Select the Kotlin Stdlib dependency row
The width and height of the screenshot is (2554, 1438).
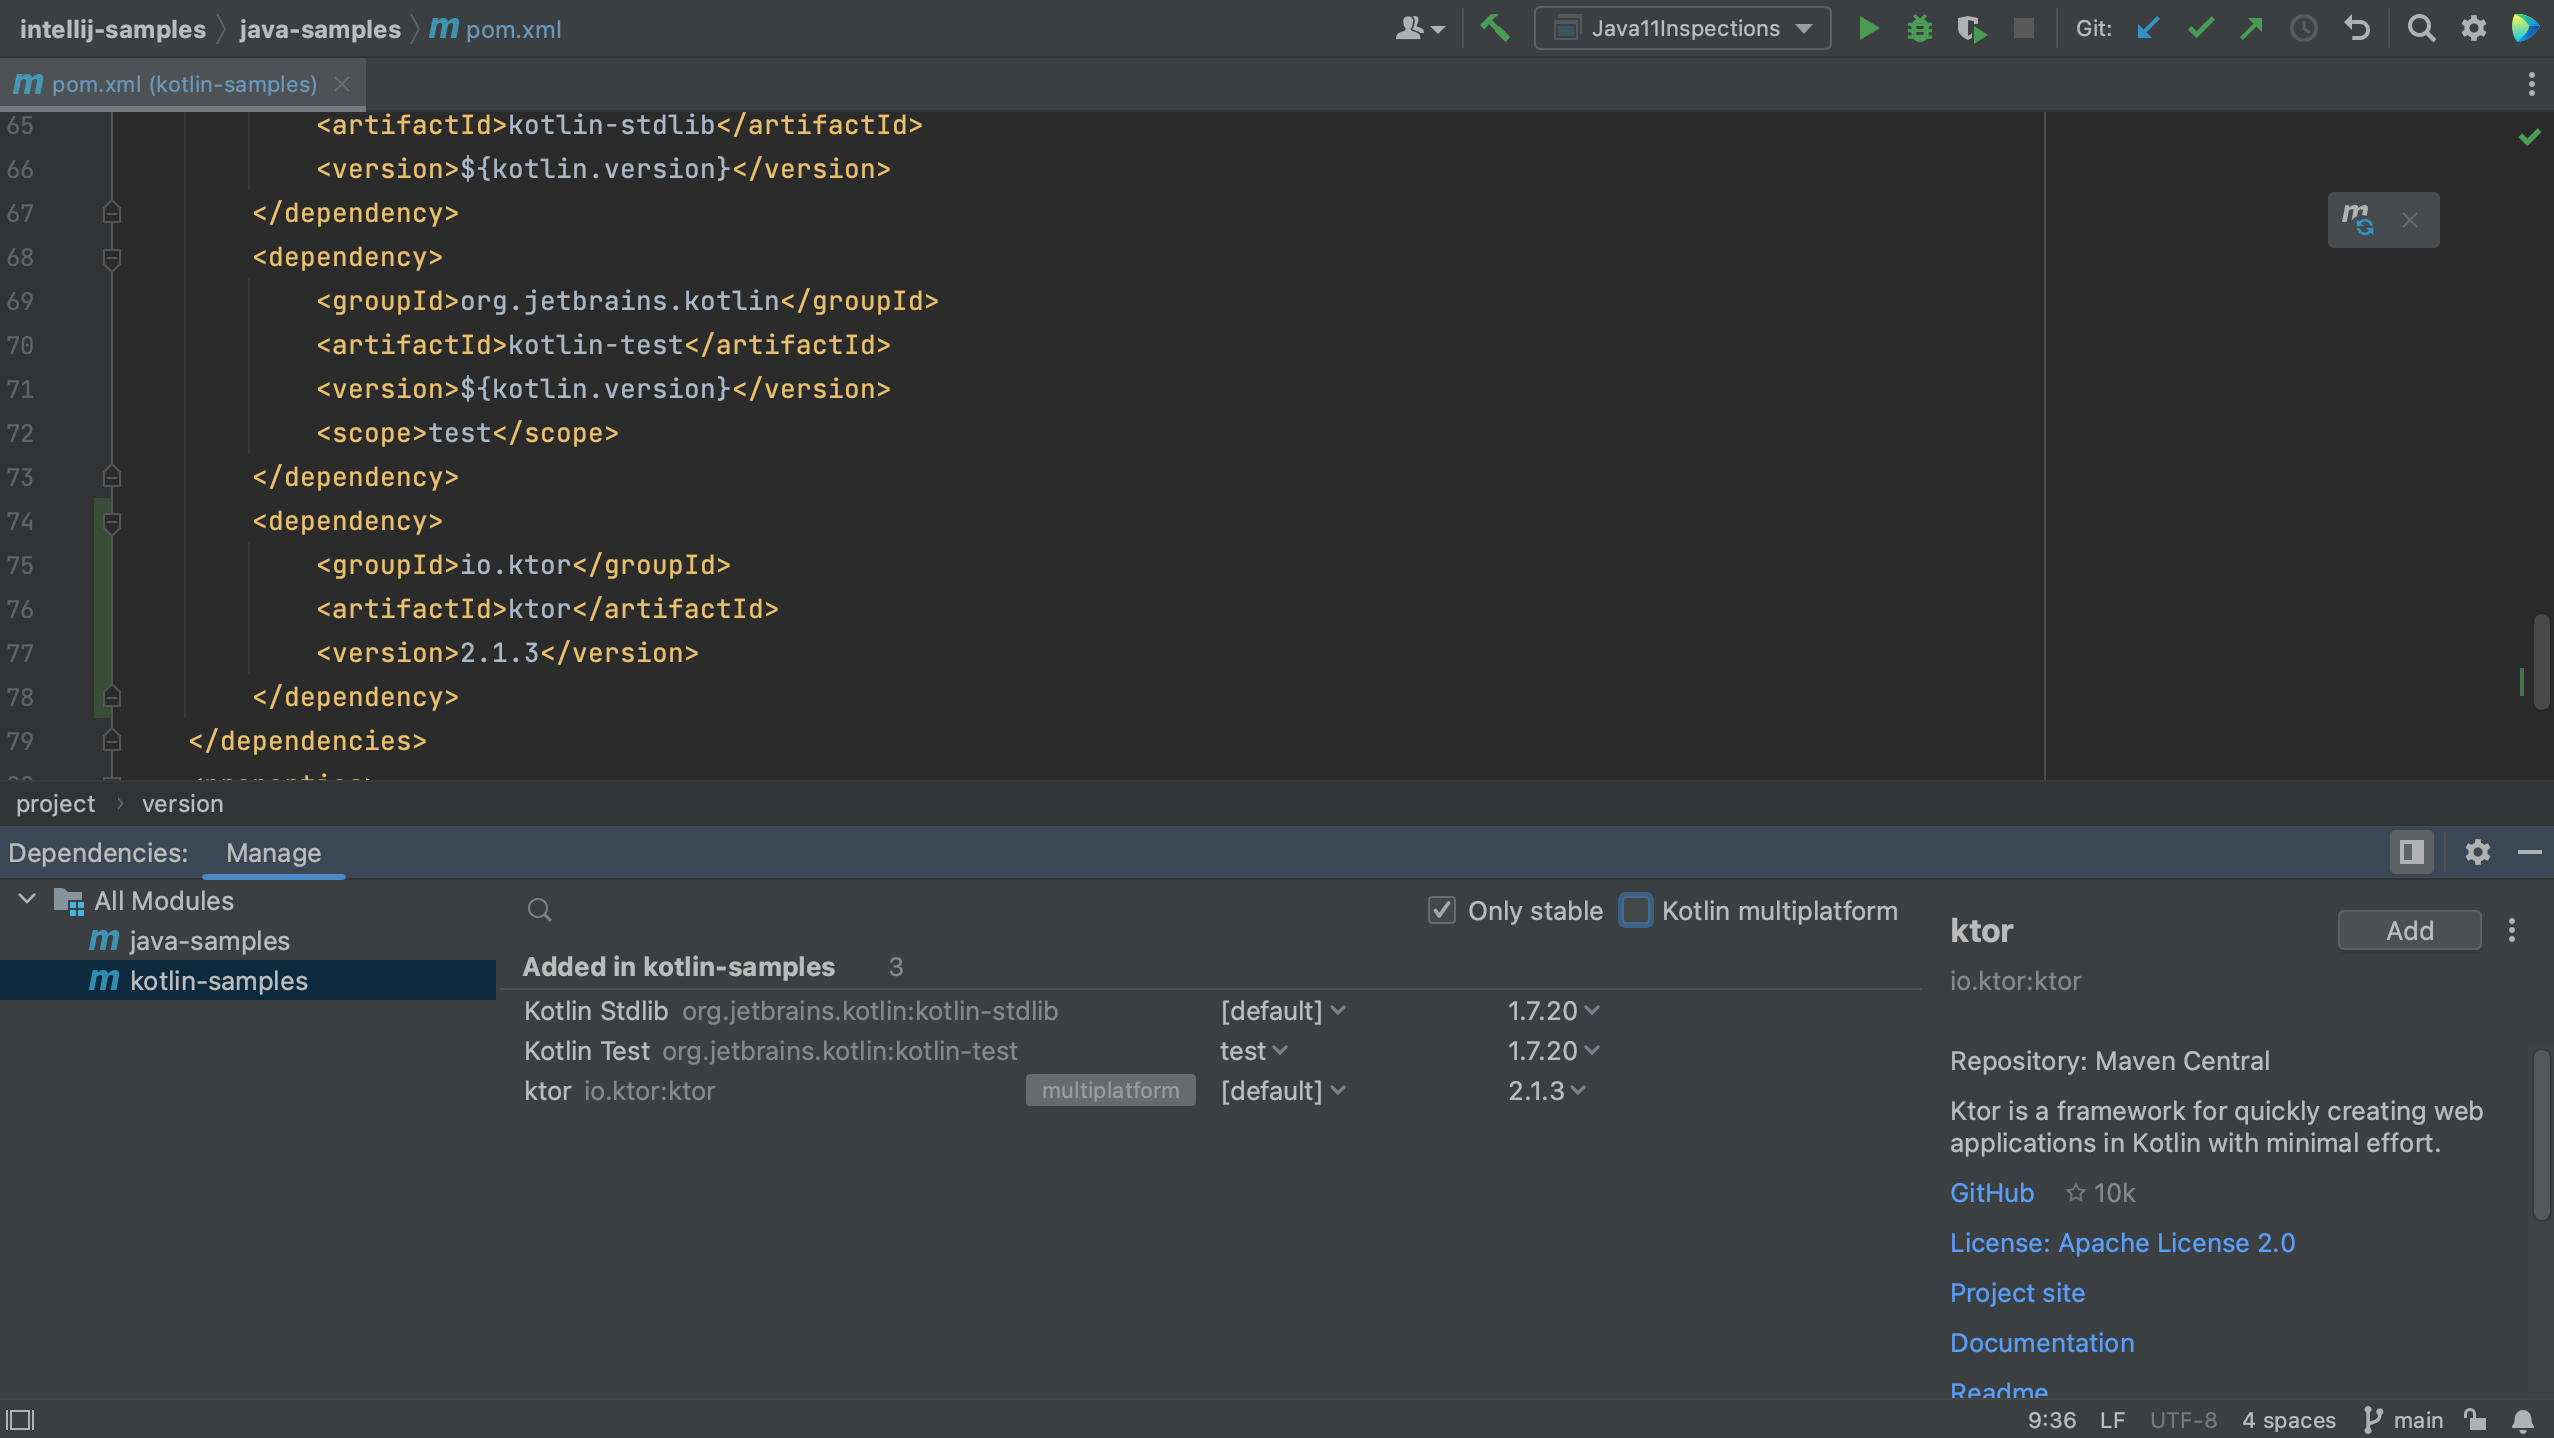(x=1210, y=1011)
